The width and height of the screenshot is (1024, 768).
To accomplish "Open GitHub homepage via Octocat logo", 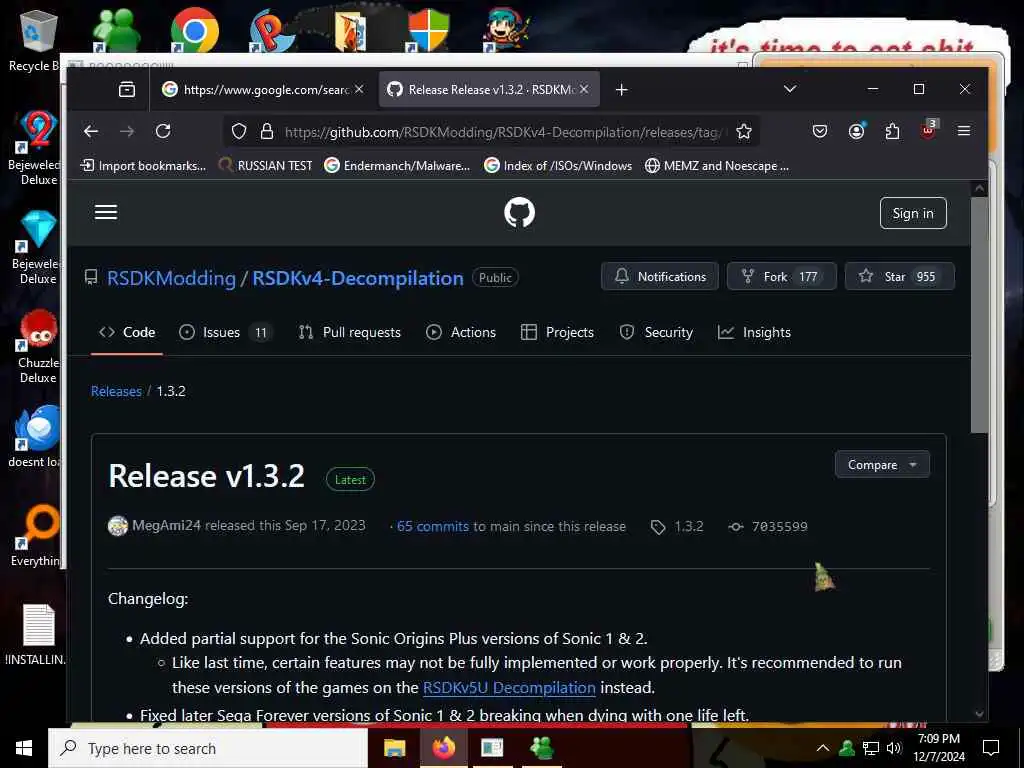I will pos(519,213).
